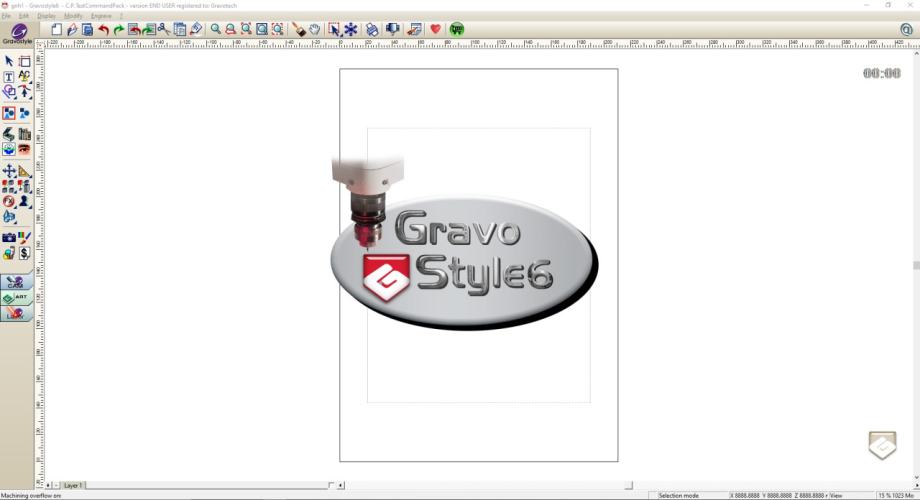
Task: Undo the last action (red arrow)
Action: click(103, 29)
